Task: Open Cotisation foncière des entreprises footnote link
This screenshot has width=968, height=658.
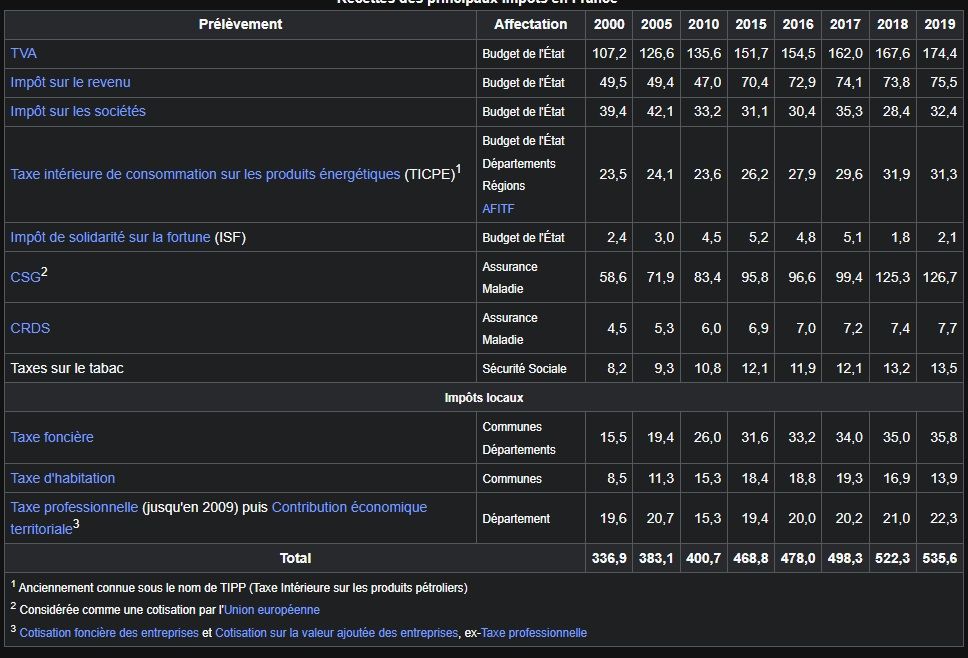Action: [109, 633]
